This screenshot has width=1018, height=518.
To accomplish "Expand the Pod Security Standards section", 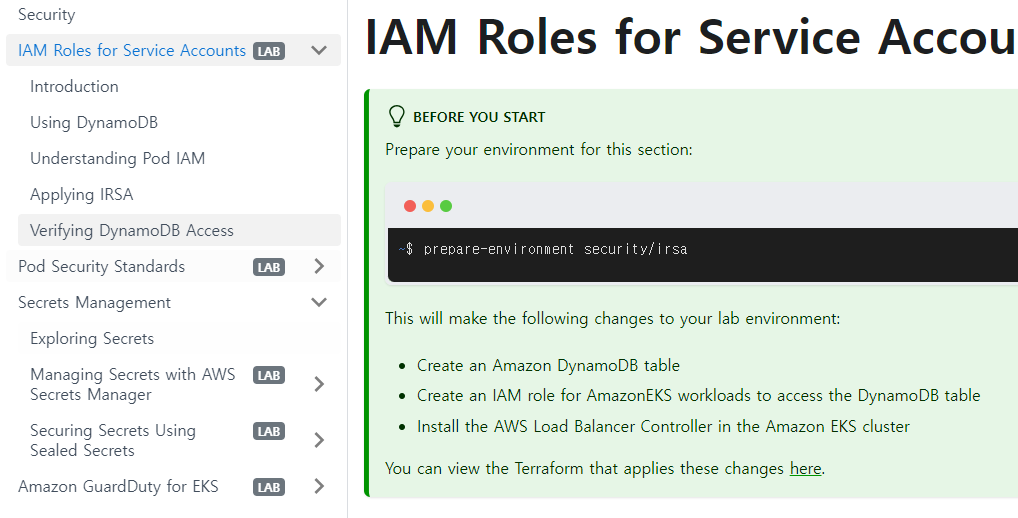I will click(319, 266).
